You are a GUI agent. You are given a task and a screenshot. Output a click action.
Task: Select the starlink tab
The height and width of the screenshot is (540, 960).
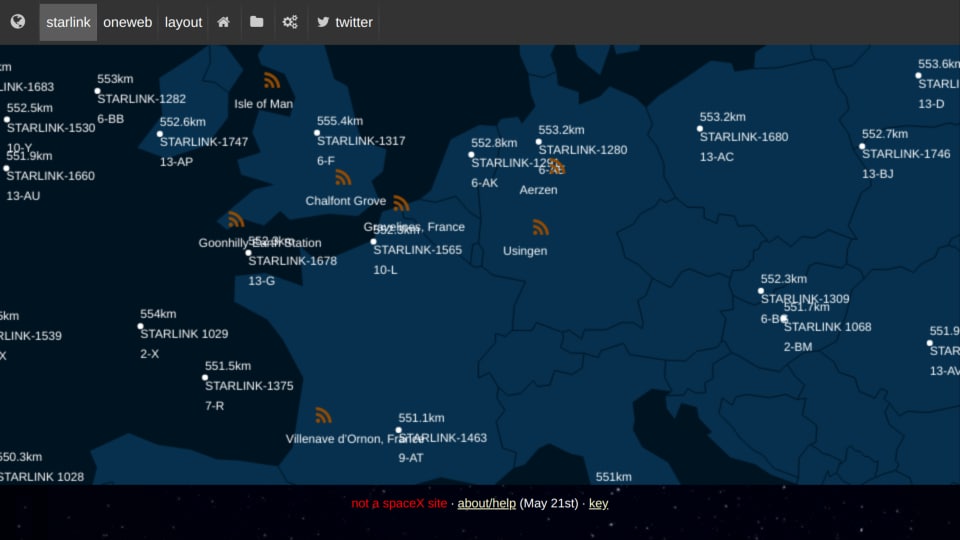coord(68,22)
